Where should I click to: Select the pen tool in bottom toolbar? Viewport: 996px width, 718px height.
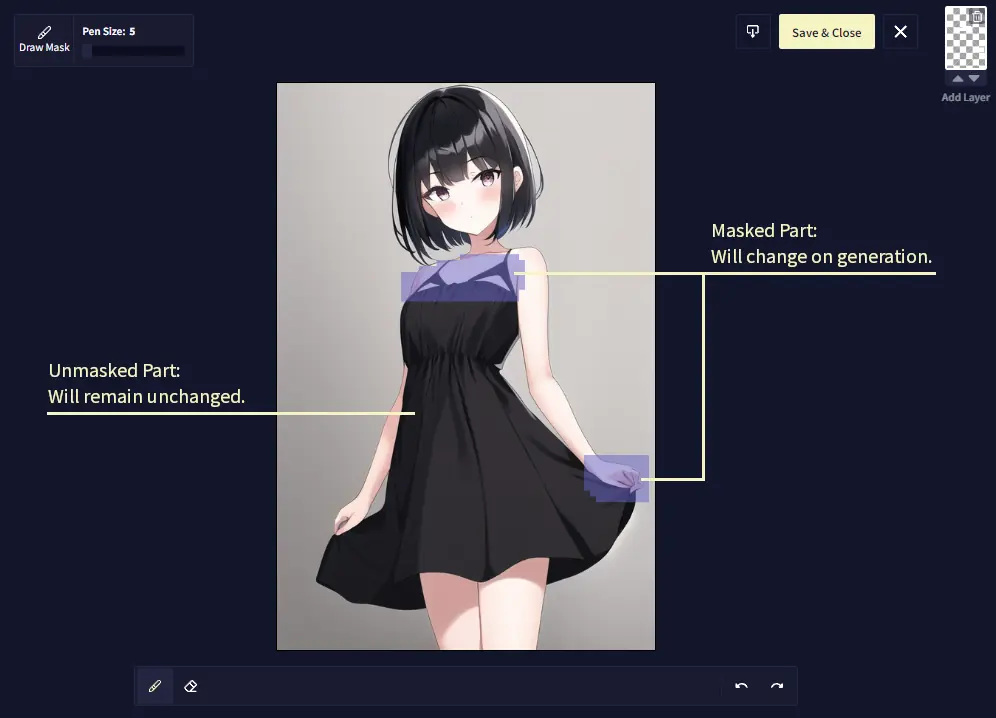tap(155, 686)
